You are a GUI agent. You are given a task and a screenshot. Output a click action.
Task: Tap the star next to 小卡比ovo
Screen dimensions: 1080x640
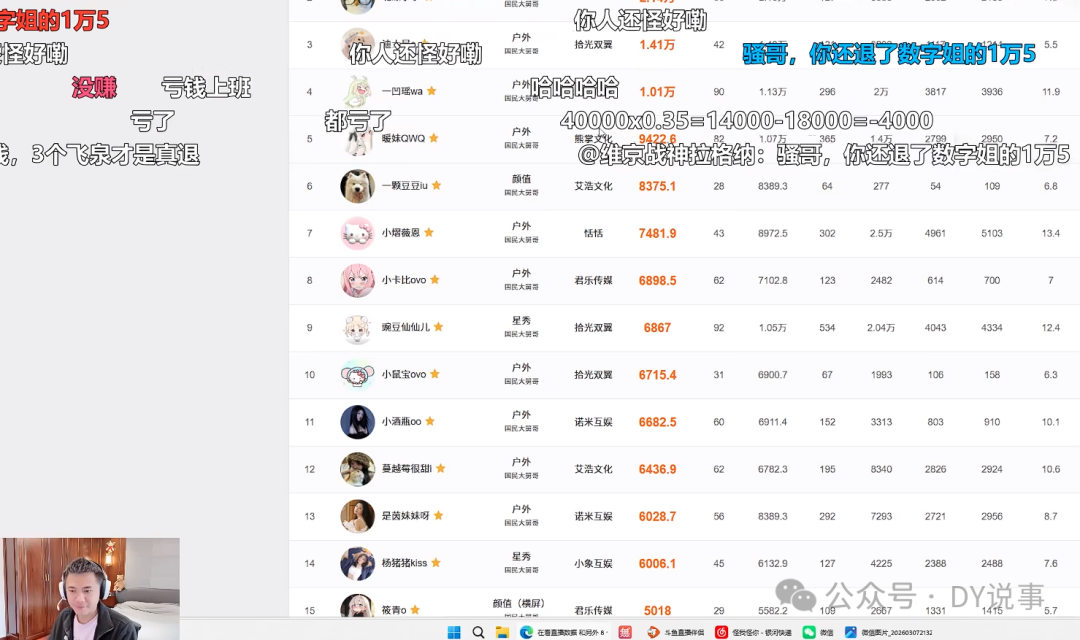(435, 280)
